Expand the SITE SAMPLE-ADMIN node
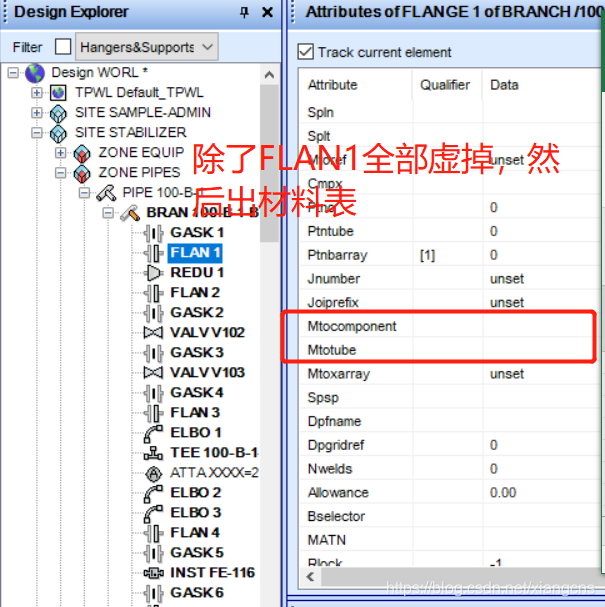605x607 pixels. click(x=38, y=112)
